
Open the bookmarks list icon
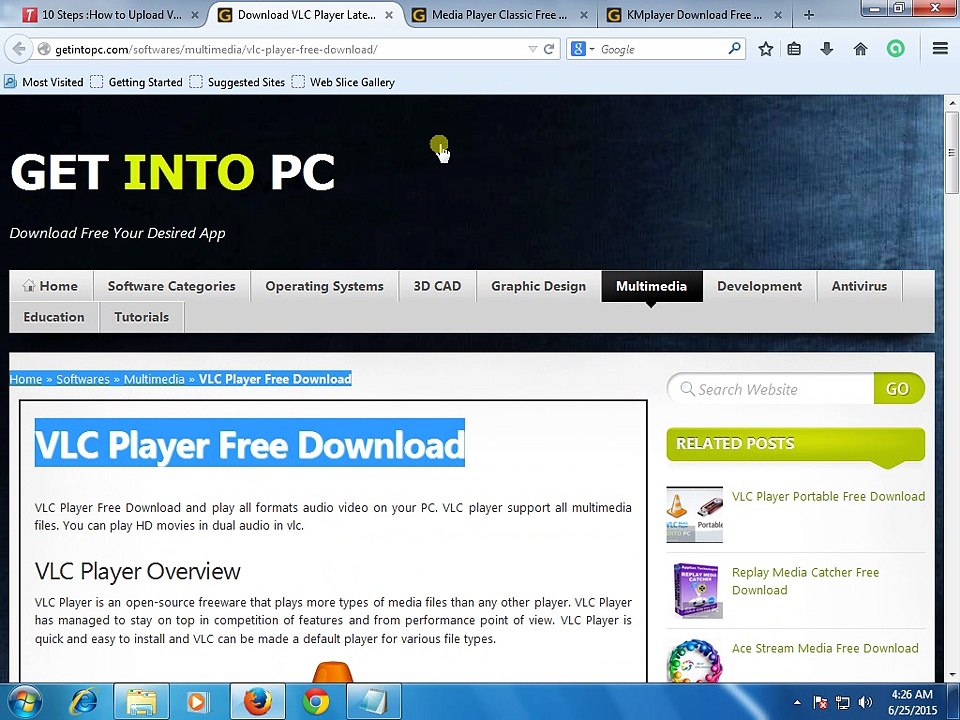794,49
